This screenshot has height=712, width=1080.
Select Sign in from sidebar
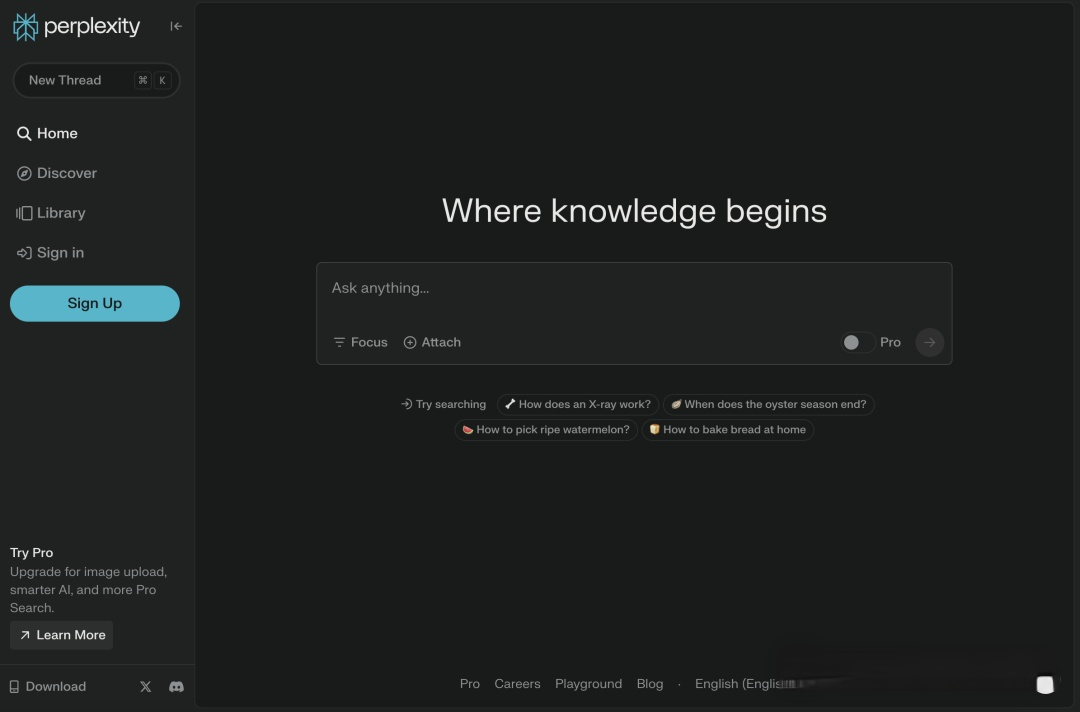50,253
